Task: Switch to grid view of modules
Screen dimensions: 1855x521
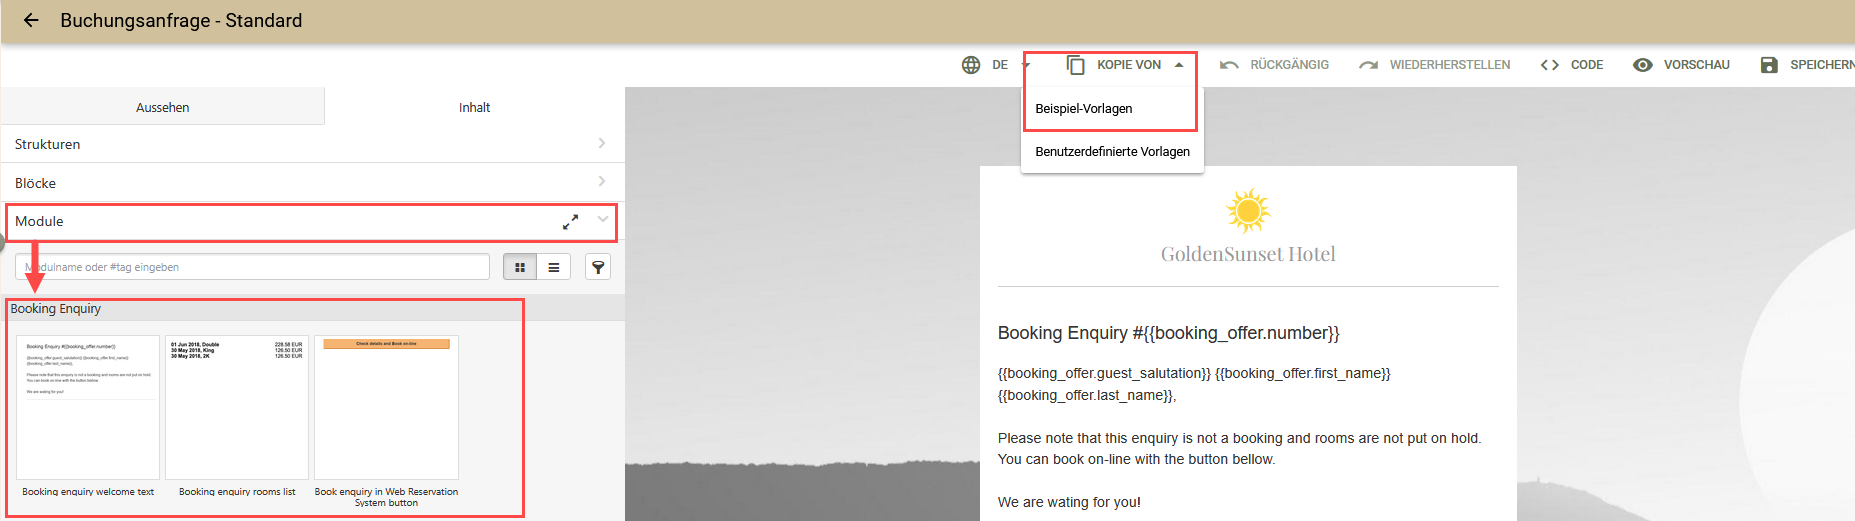Action: (520, 267)
